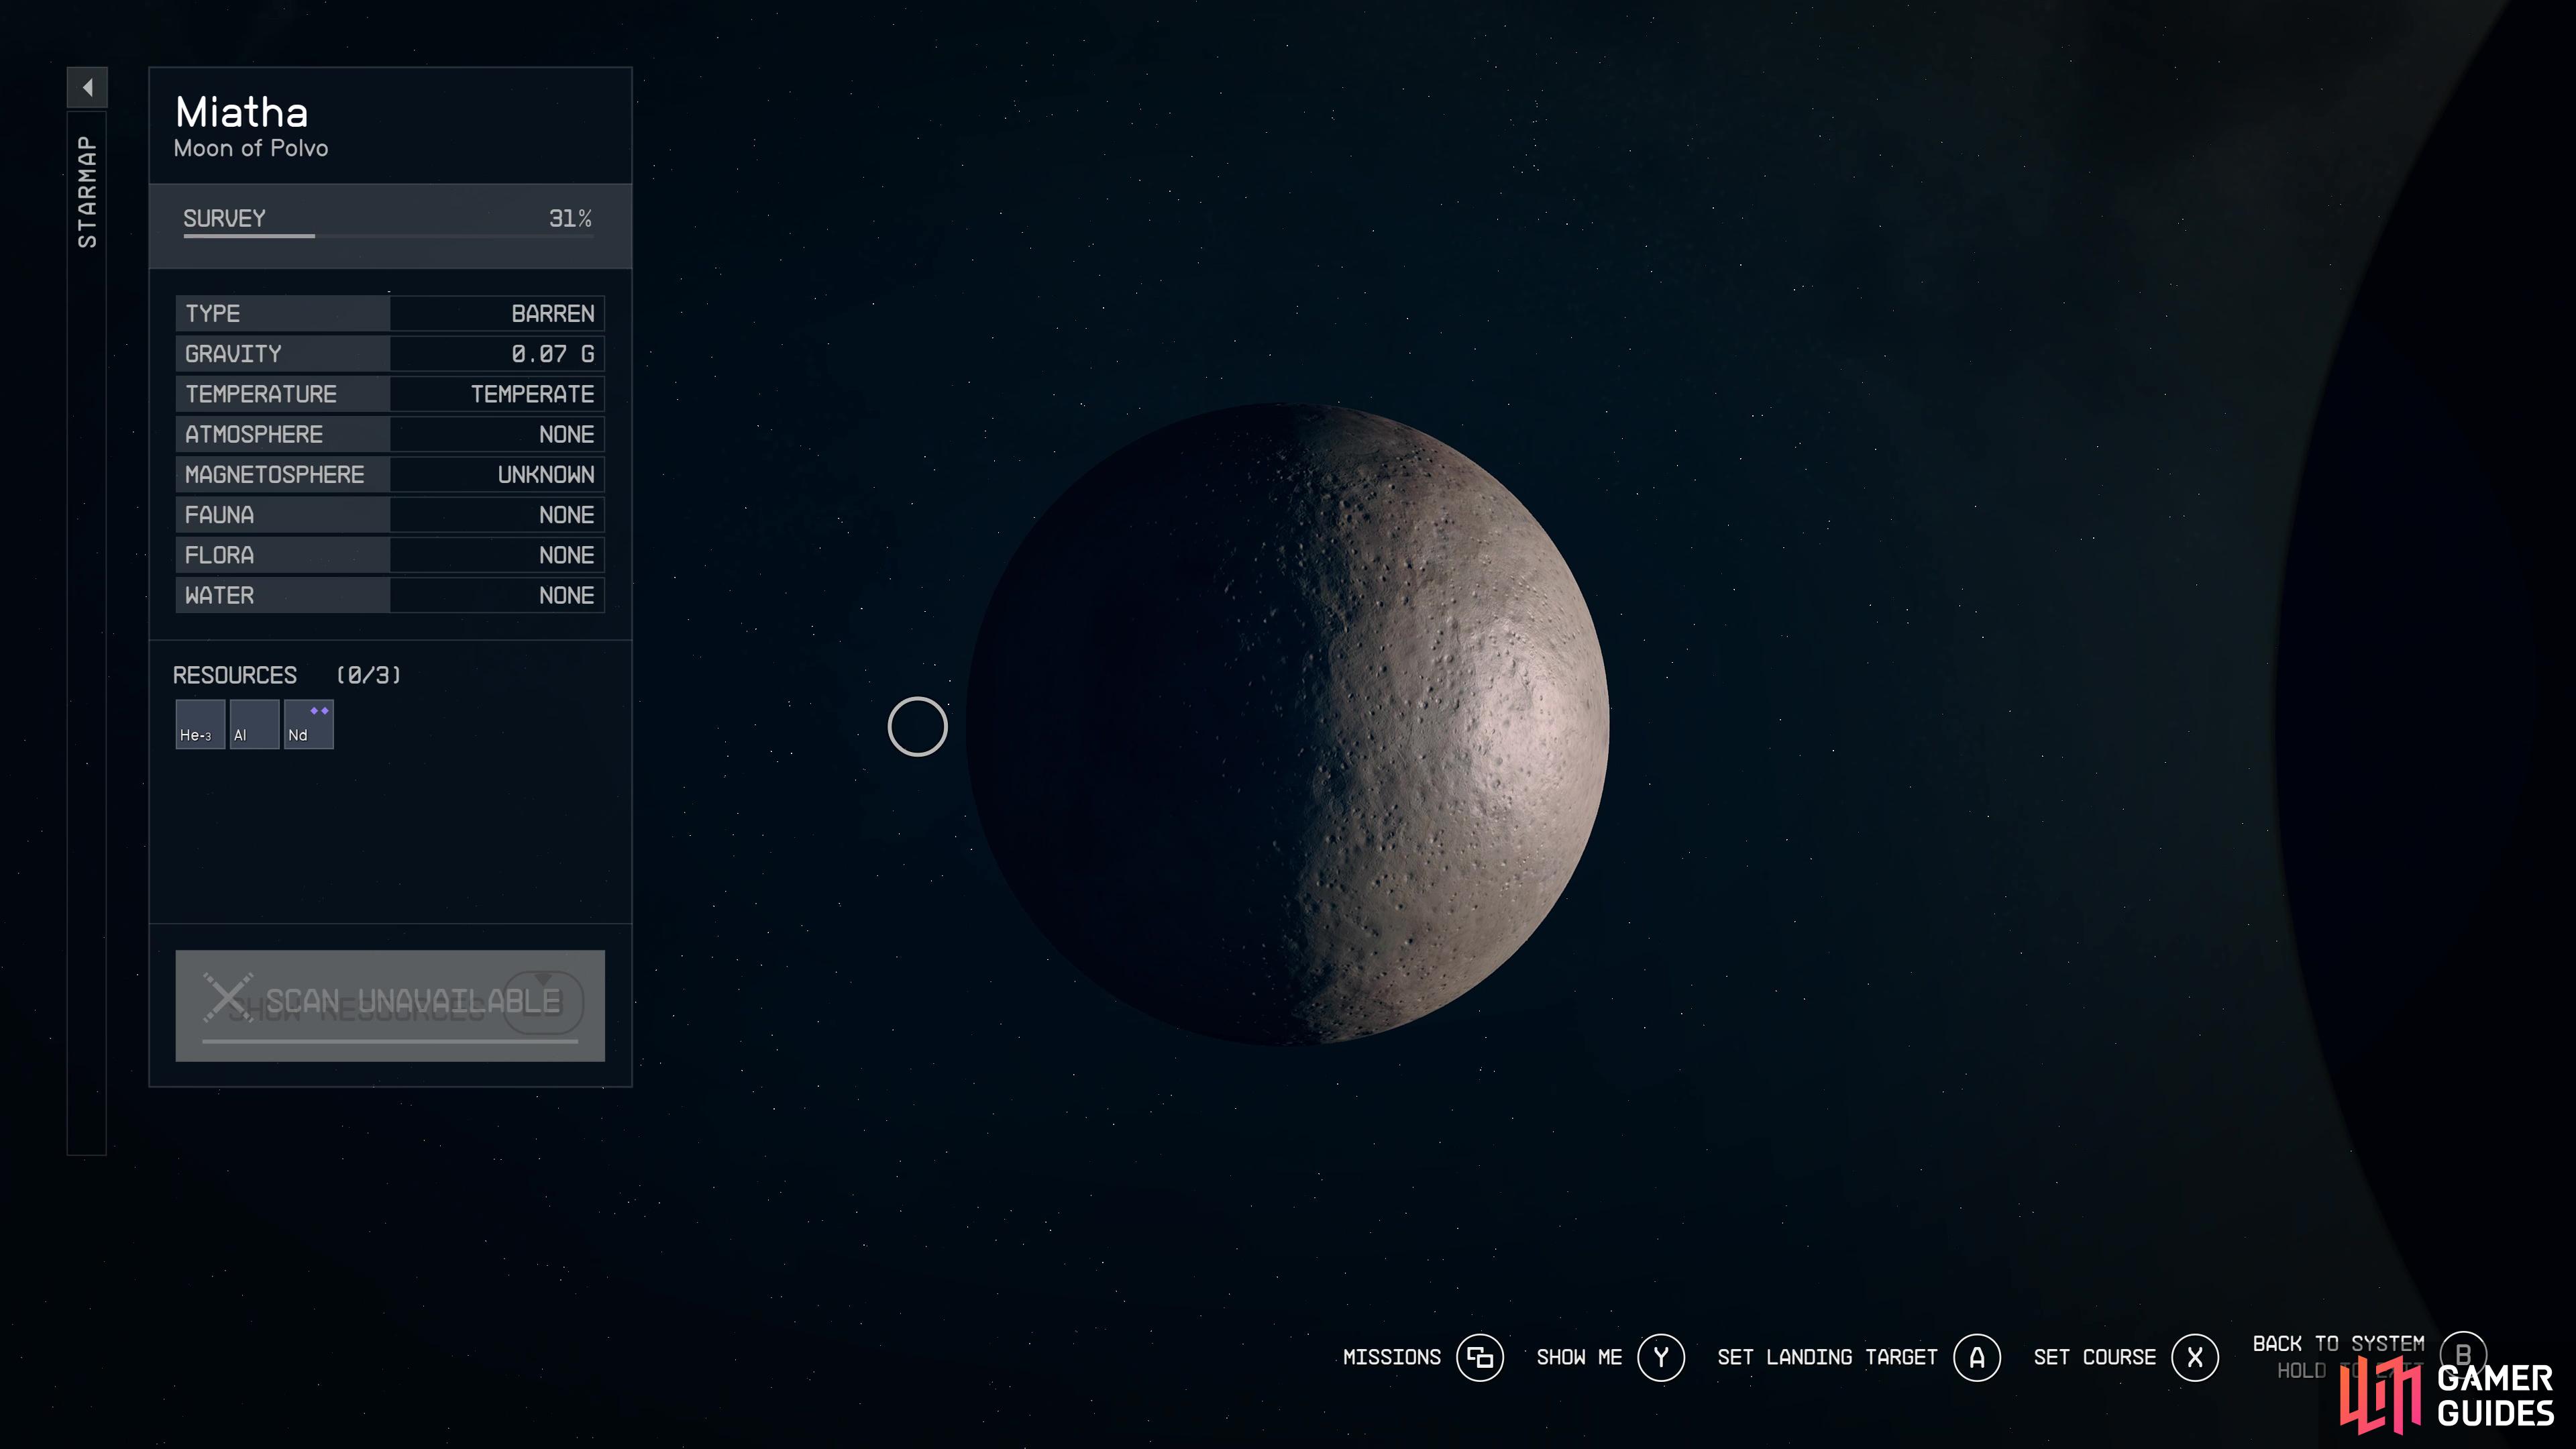The width and height of the screenshot is (2576, 1449).
Task: Click the MAGNETOSPHERE value UNKNOWN
Action: pos(546,474)
